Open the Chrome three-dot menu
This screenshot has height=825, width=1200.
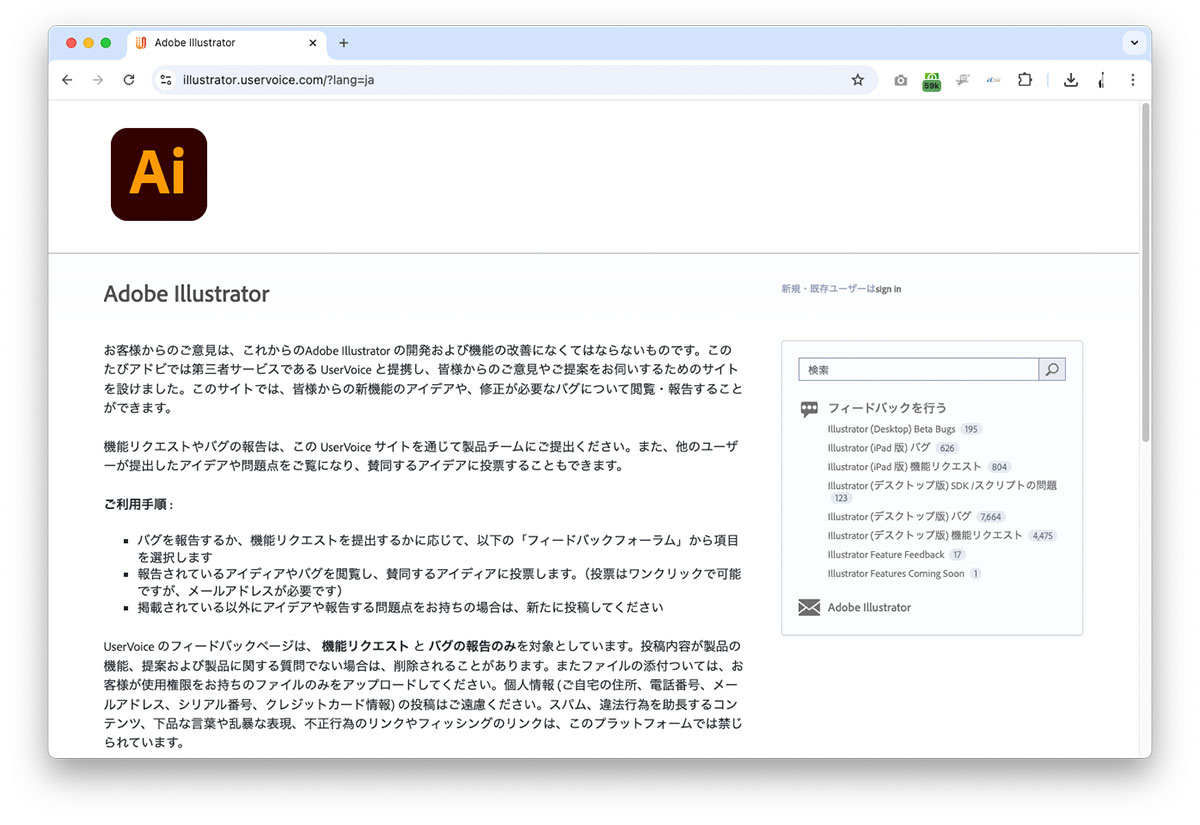coord(1132,80)
